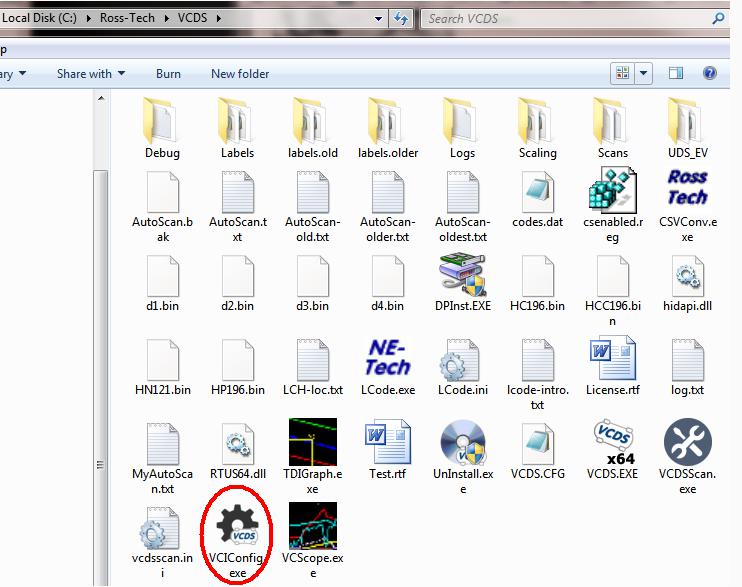Click navigation pane scroll up arrow
The height and width of the screenshot is (587, 742).
pos(101,98)
